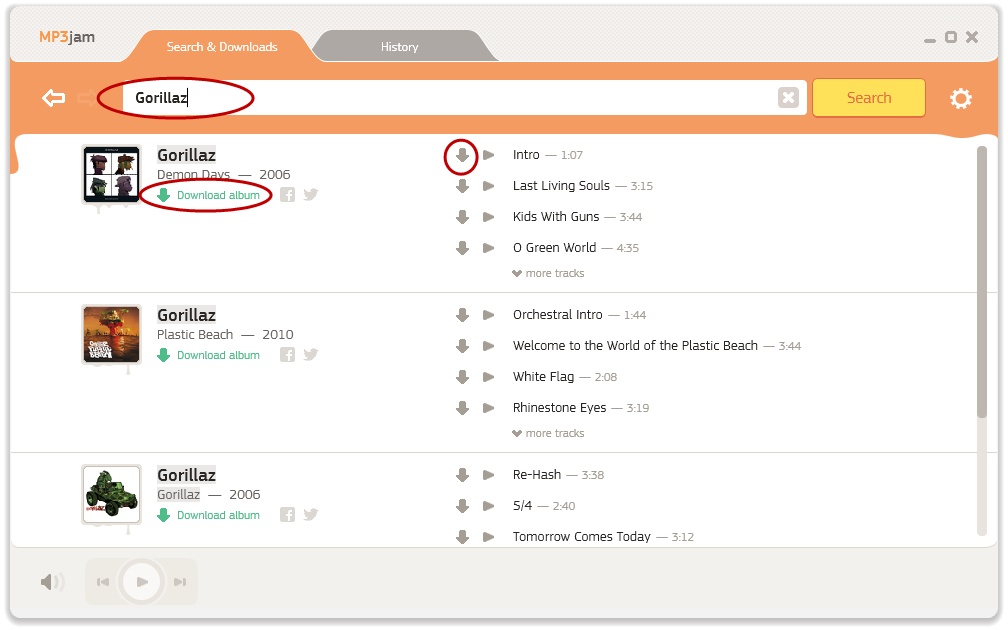Image resolution: width=1008 pixels, height=630 pixels.
Task: Minimize the MP3jam window
Action: tap(930, 40)
